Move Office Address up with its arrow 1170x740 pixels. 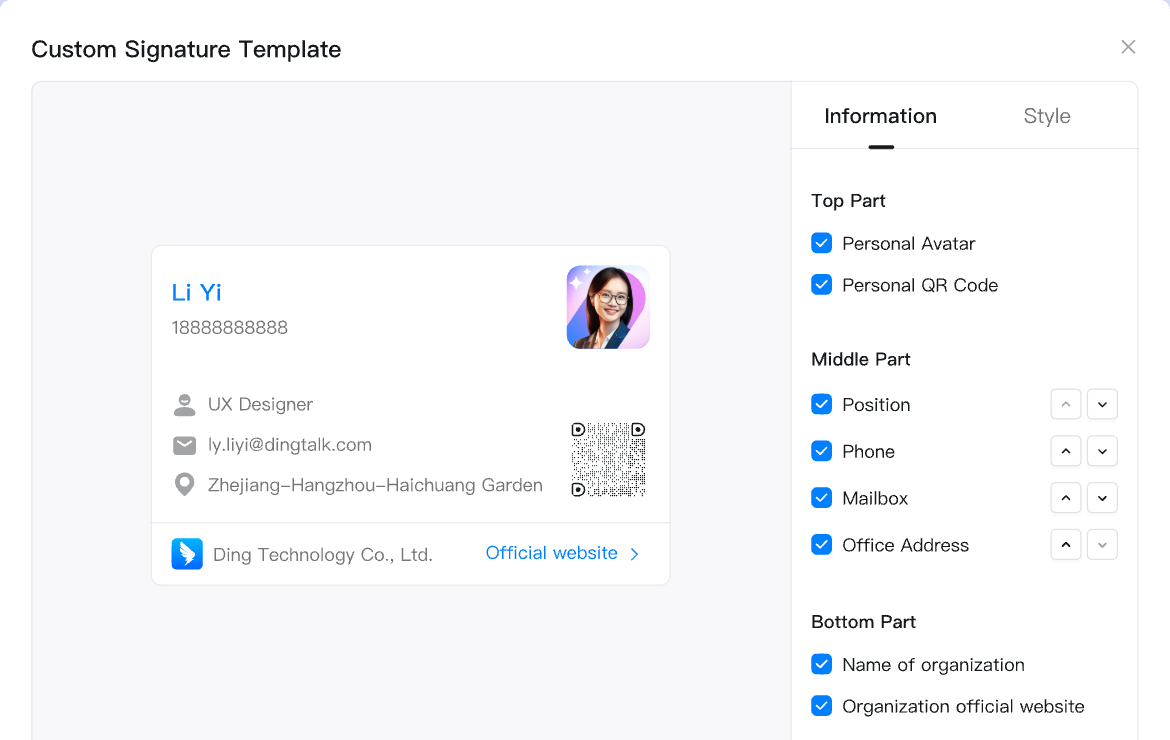click(1066, 545)
